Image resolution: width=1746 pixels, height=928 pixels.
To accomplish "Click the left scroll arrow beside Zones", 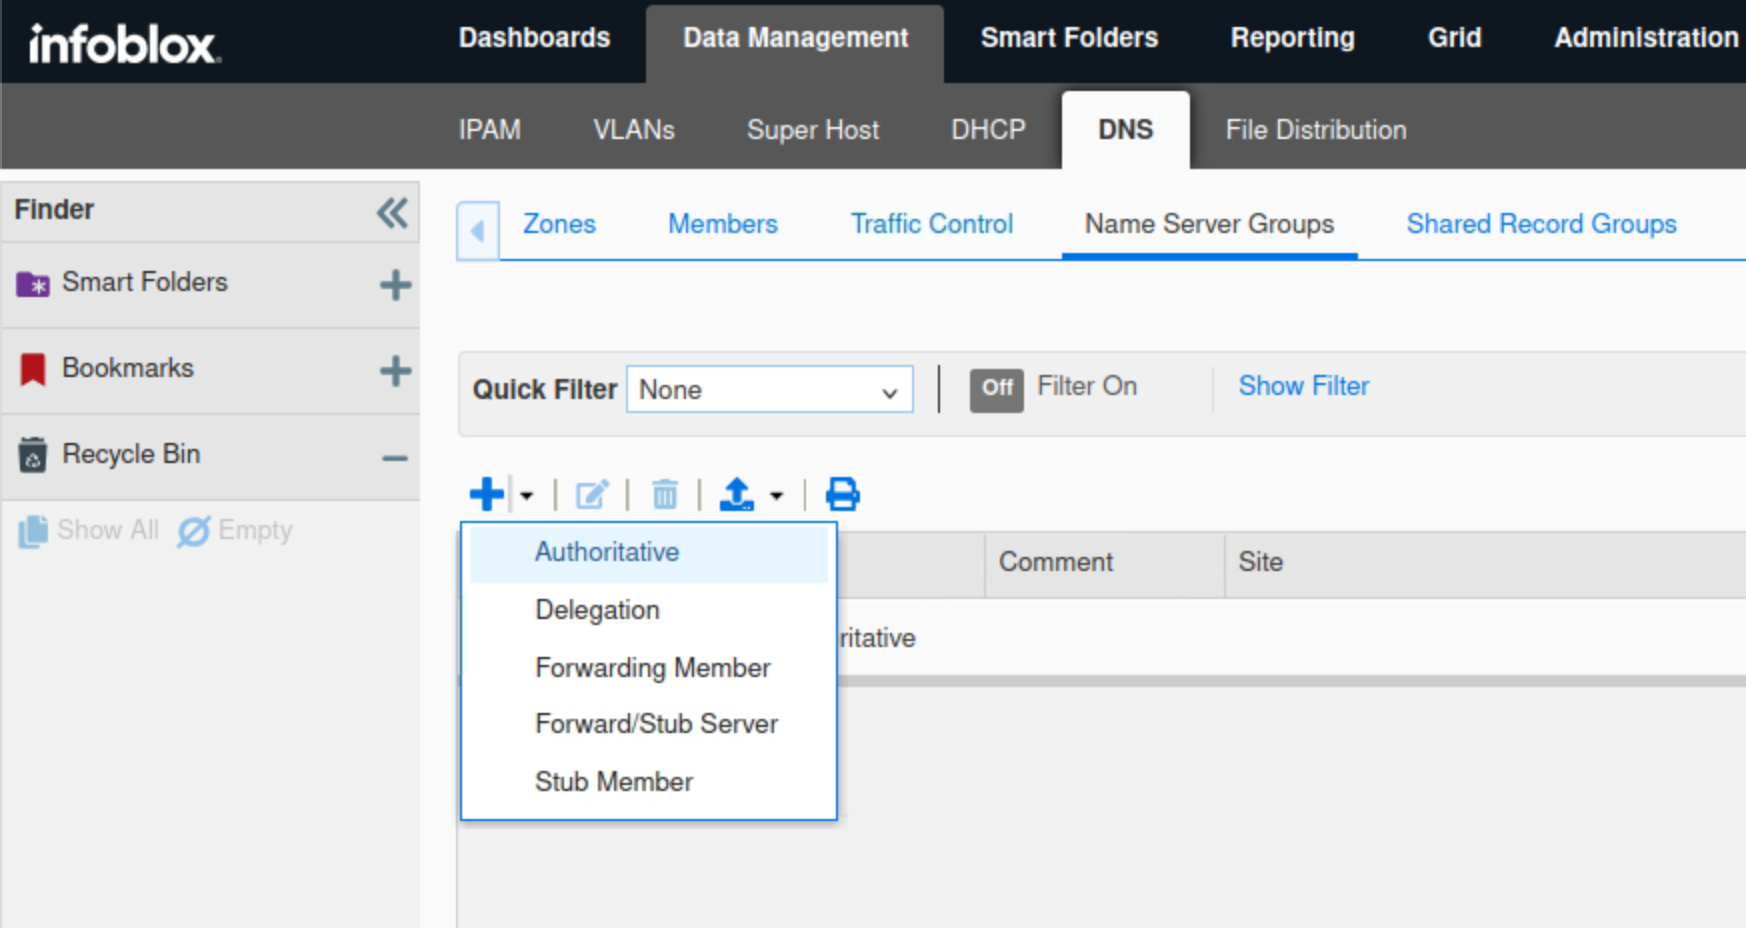I will (478, 231).
